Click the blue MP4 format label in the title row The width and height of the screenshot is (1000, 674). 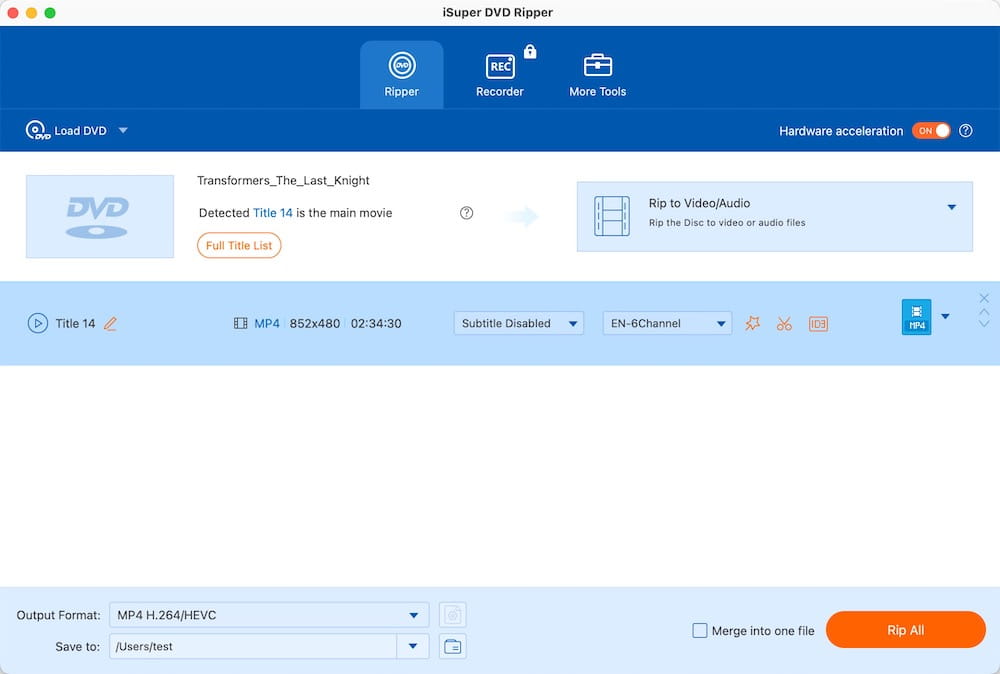(267, 323)
